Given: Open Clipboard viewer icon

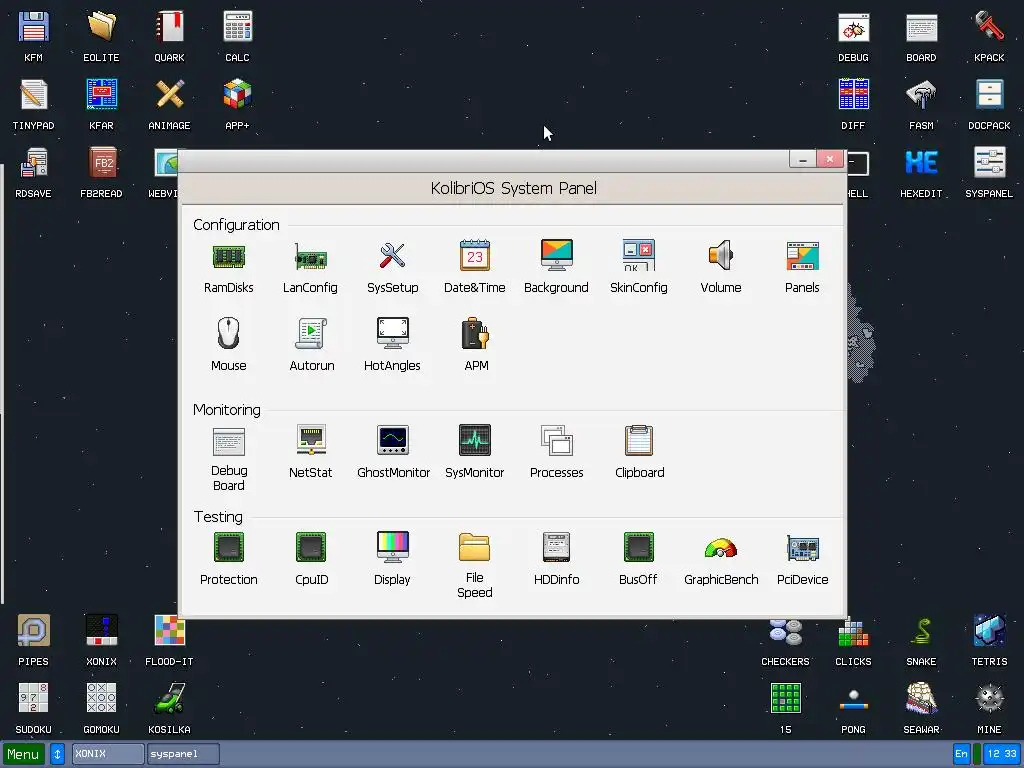Looking at the screenshot, I should 639,440.
